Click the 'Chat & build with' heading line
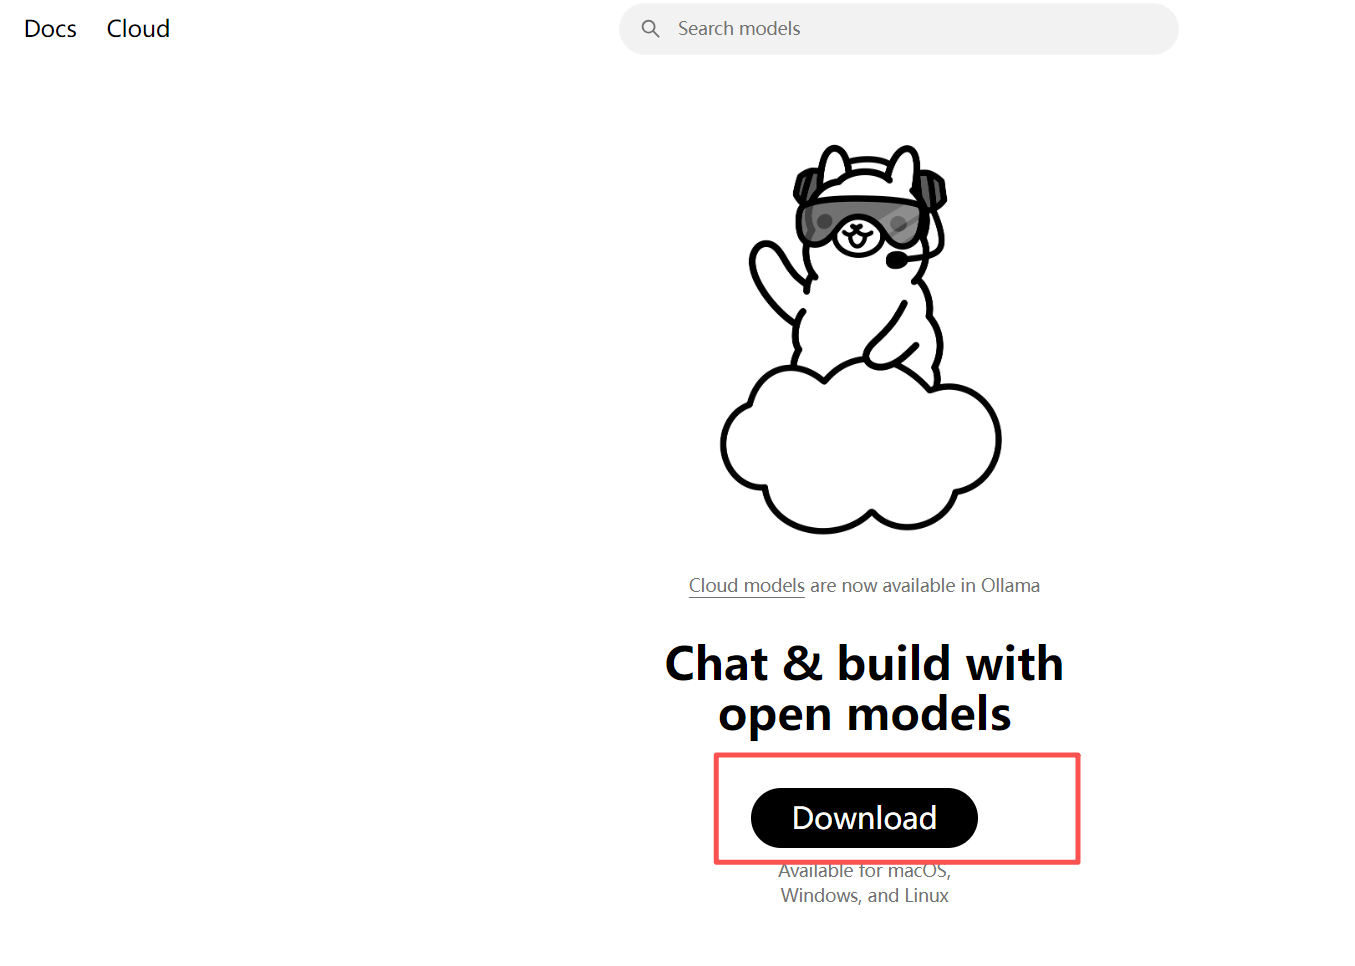Image resolution: width=1355 pixels, height=966 pixels. point(864,664)
